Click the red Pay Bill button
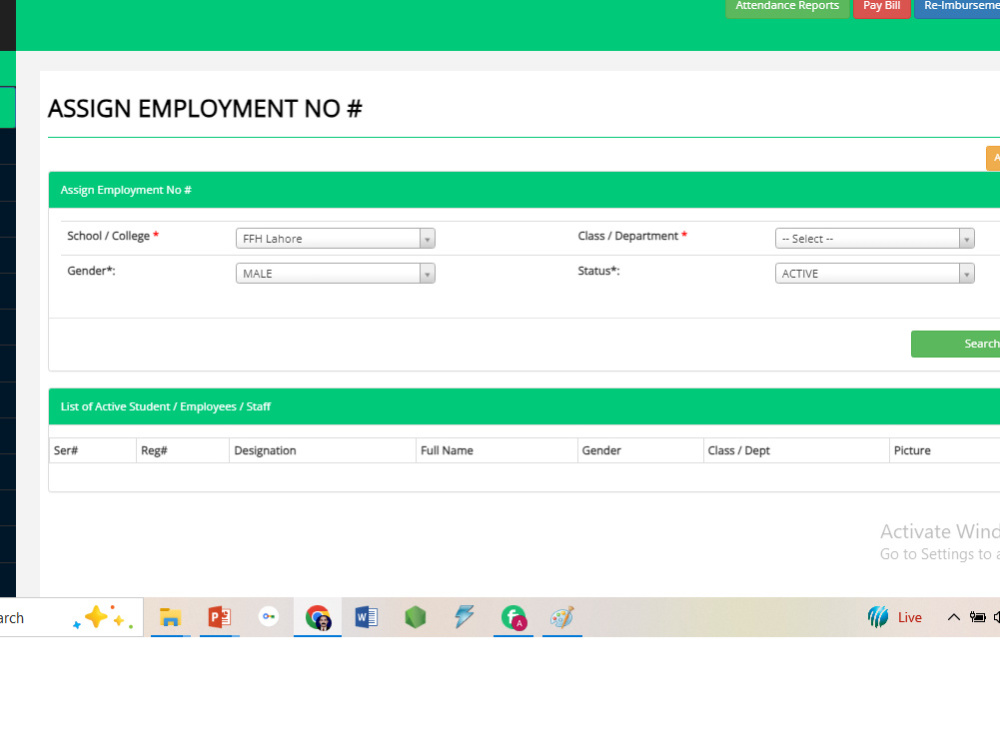 [881, 7]
